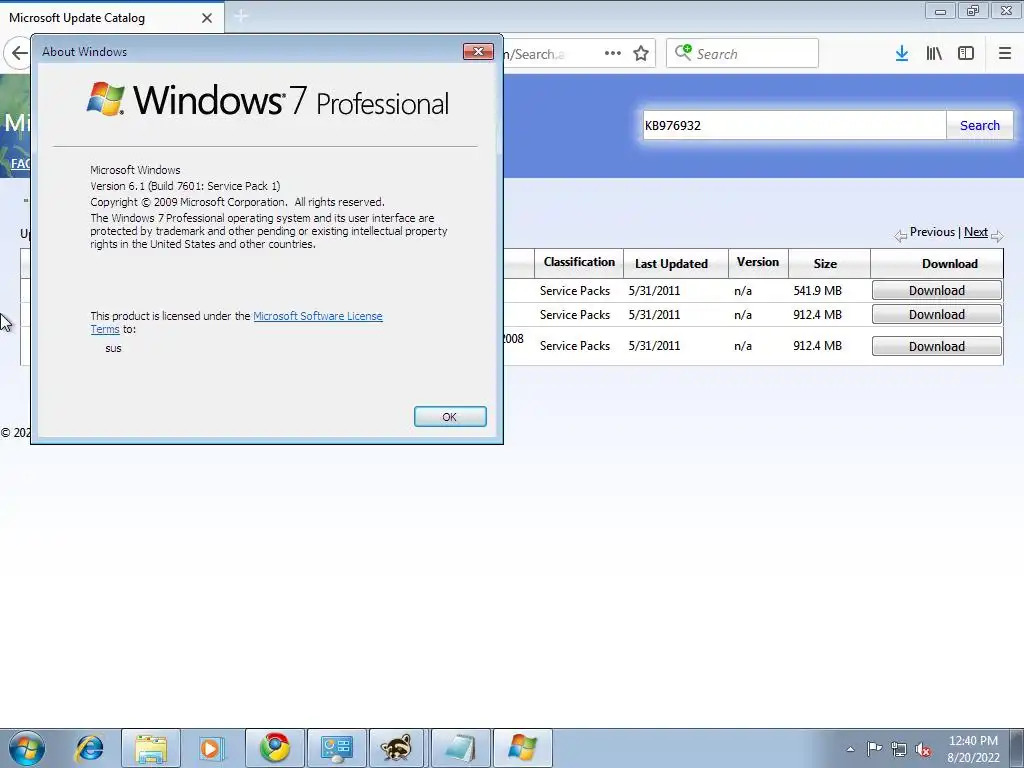Click the catalog Search button

980,125
